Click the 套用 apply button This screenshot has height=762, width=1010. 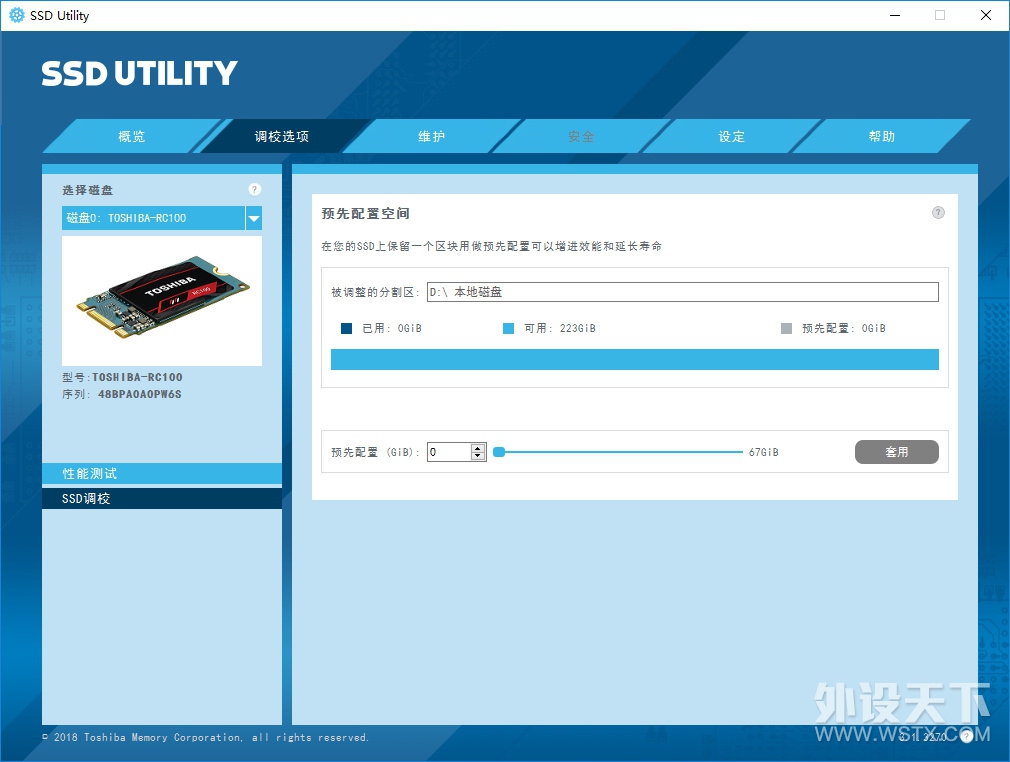pyautogui.click(x=897, y=452)
